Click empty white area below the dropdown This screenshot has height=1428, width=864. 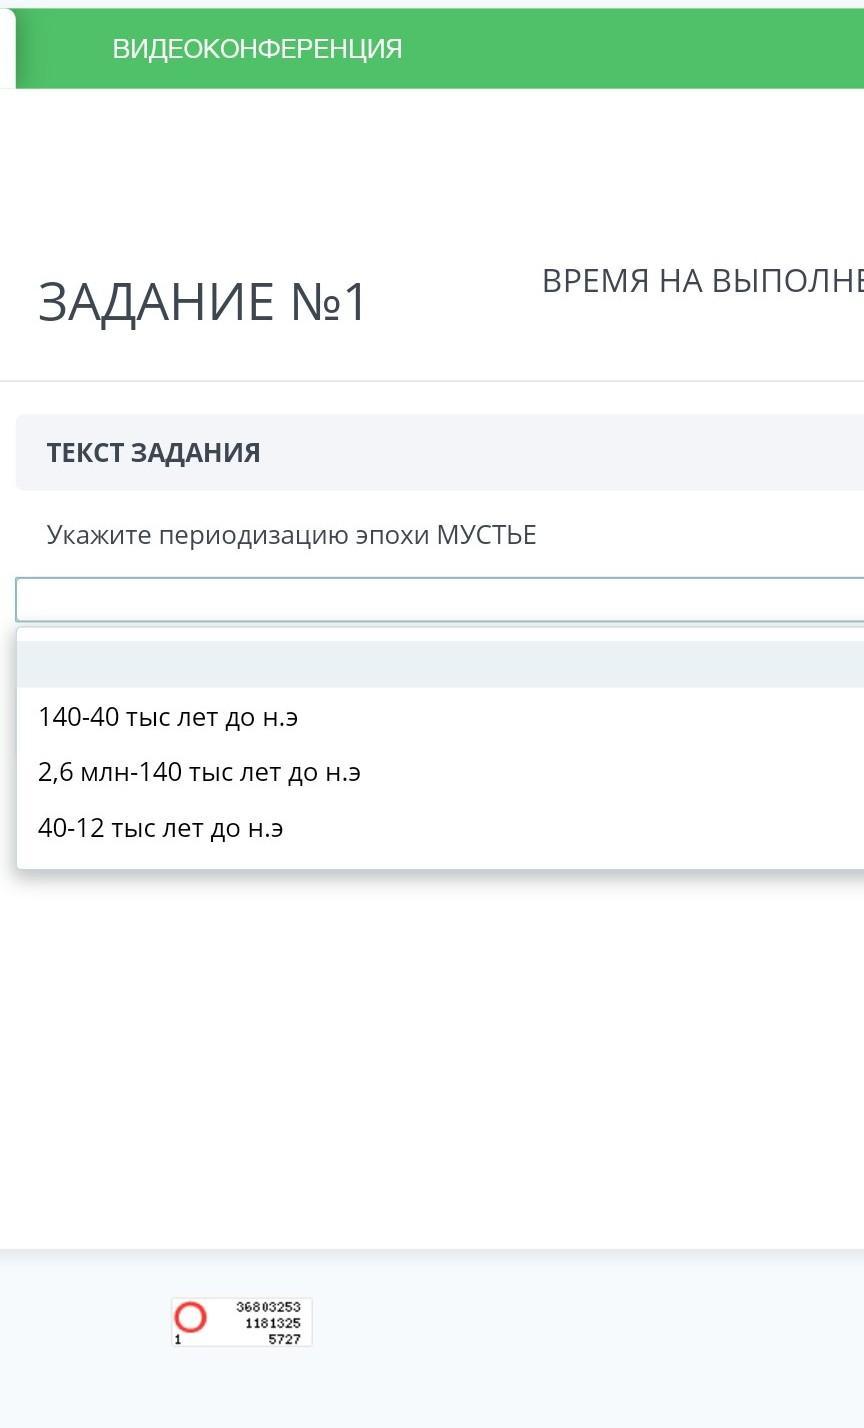click(x=440, y=1050)
